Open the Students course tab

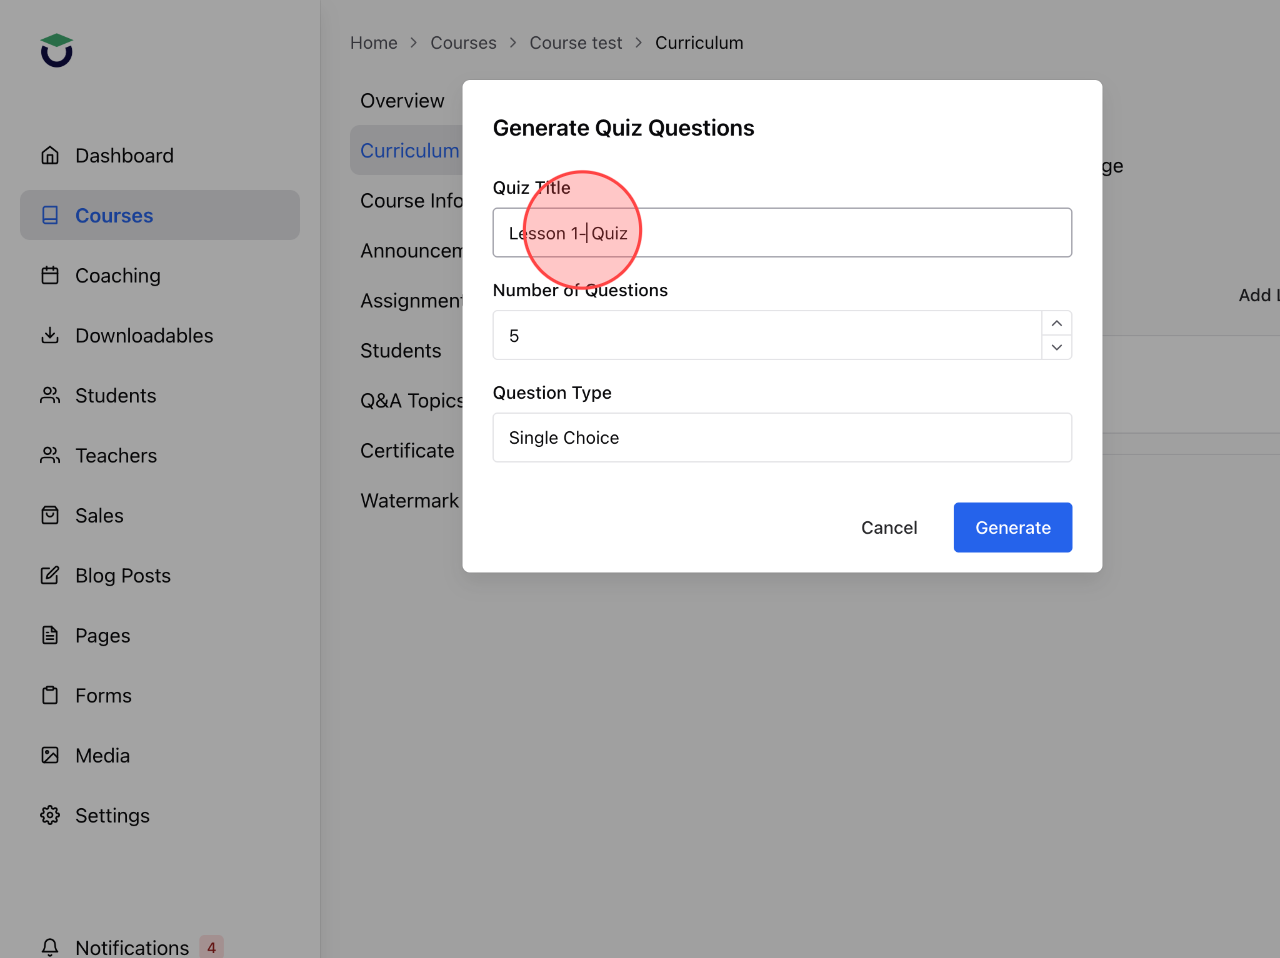[x=400, y=350]
